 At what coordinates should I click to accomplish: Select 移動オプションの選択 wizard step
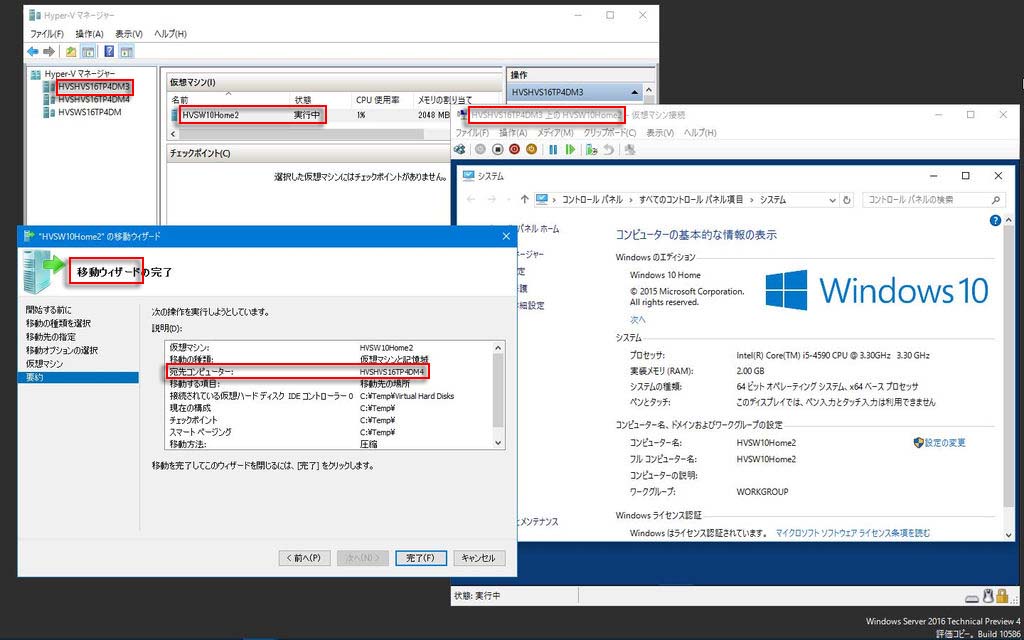point(62,351)
